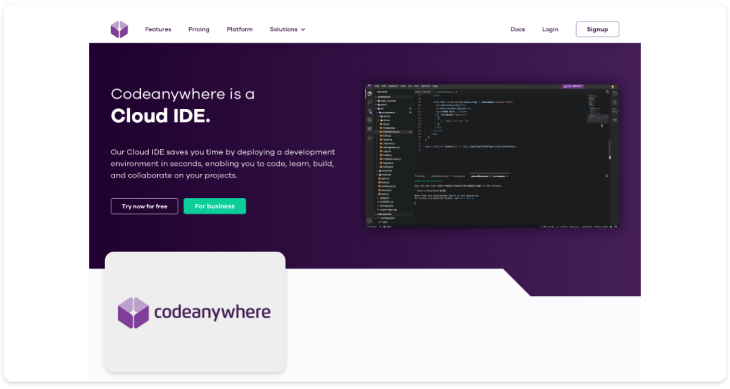Screen dimensions: 730x389
Task: Go to the Pricing page
Action: point(199,29)
